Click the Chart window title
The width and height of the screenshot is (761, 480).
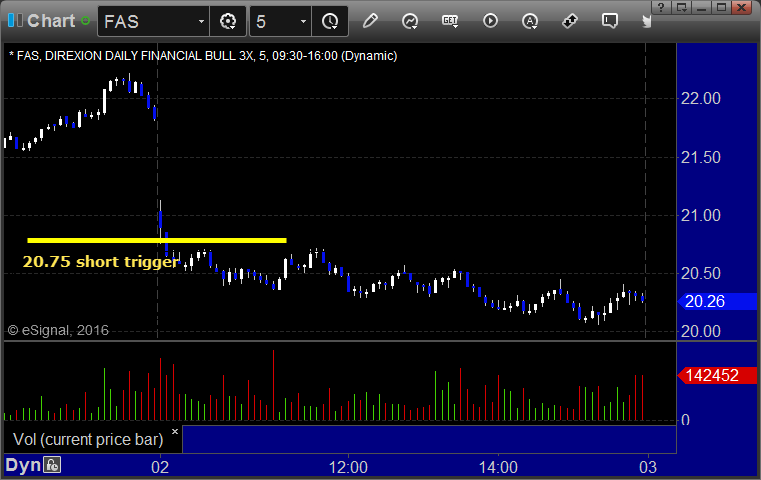(51, 21)
